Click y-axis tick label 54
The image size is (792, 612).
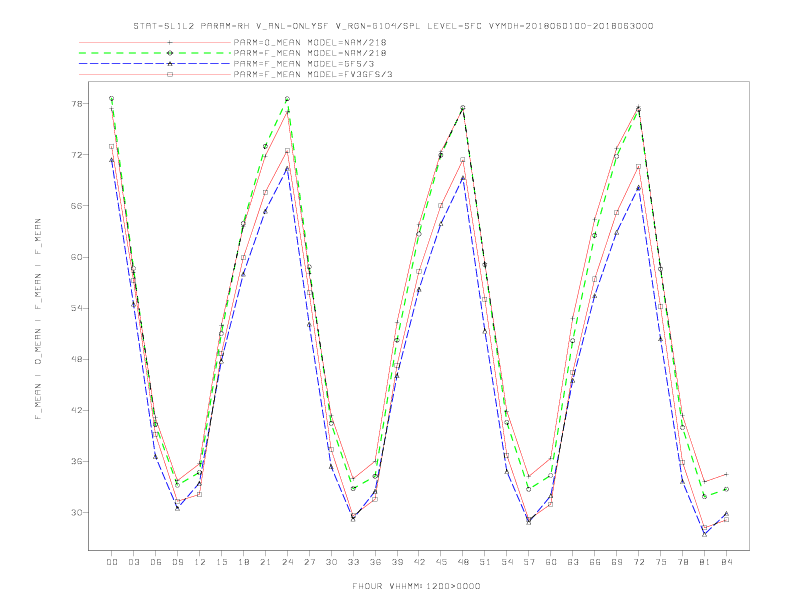77,308
